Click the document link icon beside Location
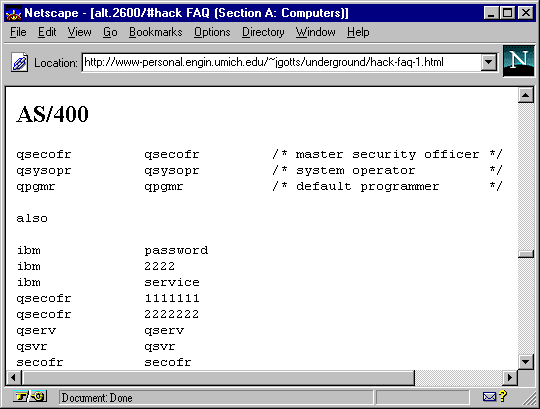The height and width of the screenshot is (409, 540). (20, 62)
